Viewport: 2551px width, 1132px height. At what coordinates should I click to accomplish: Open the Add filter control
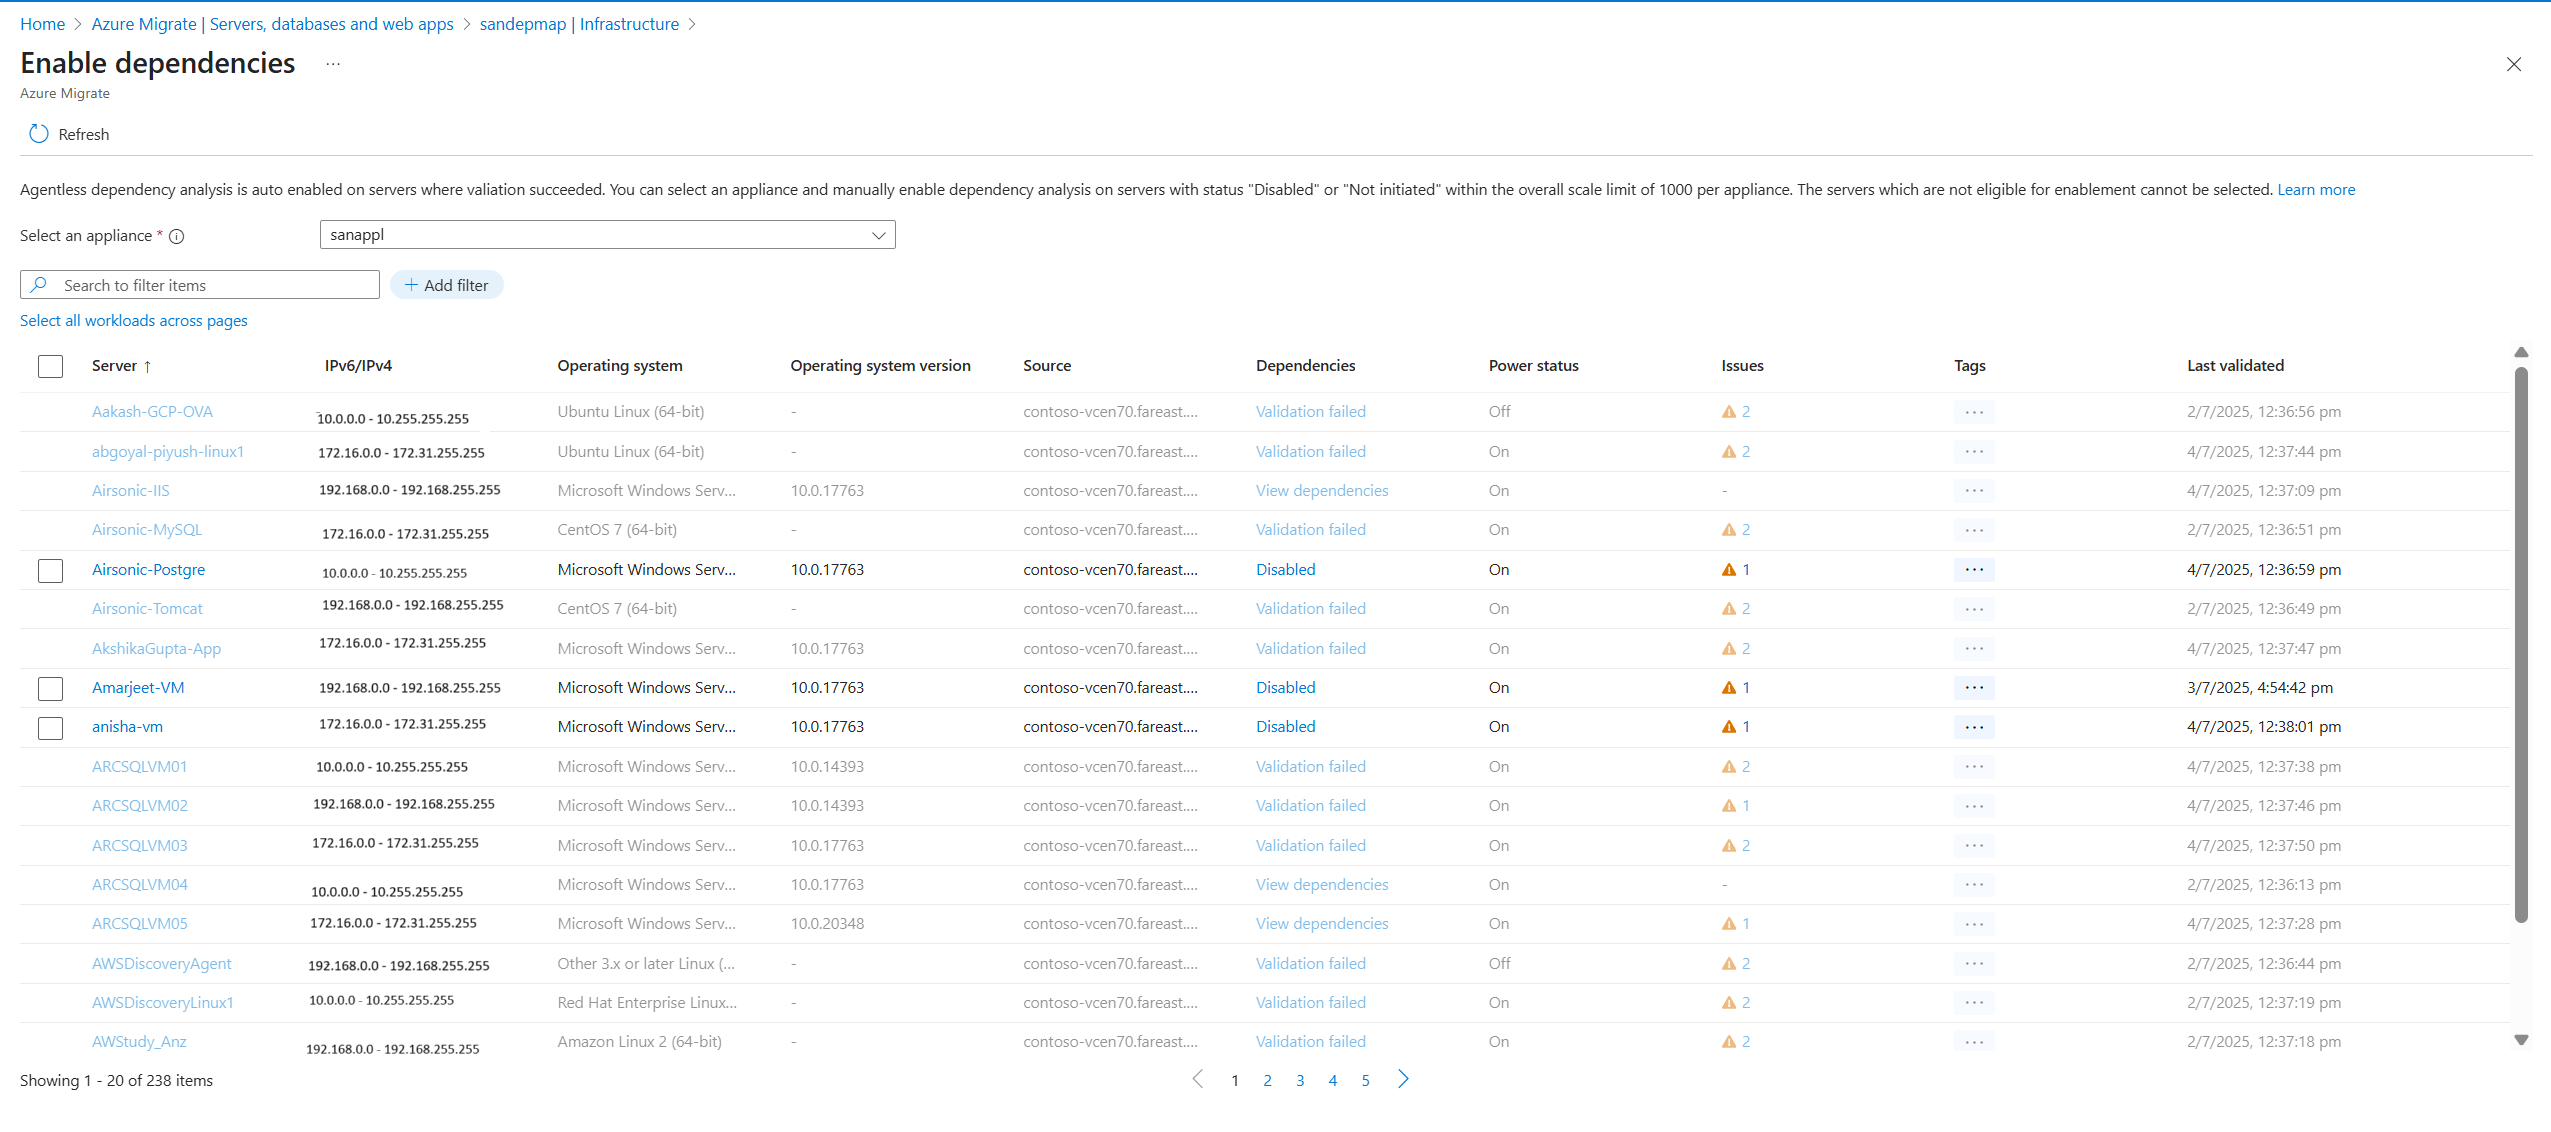click(x=446, y=285)
